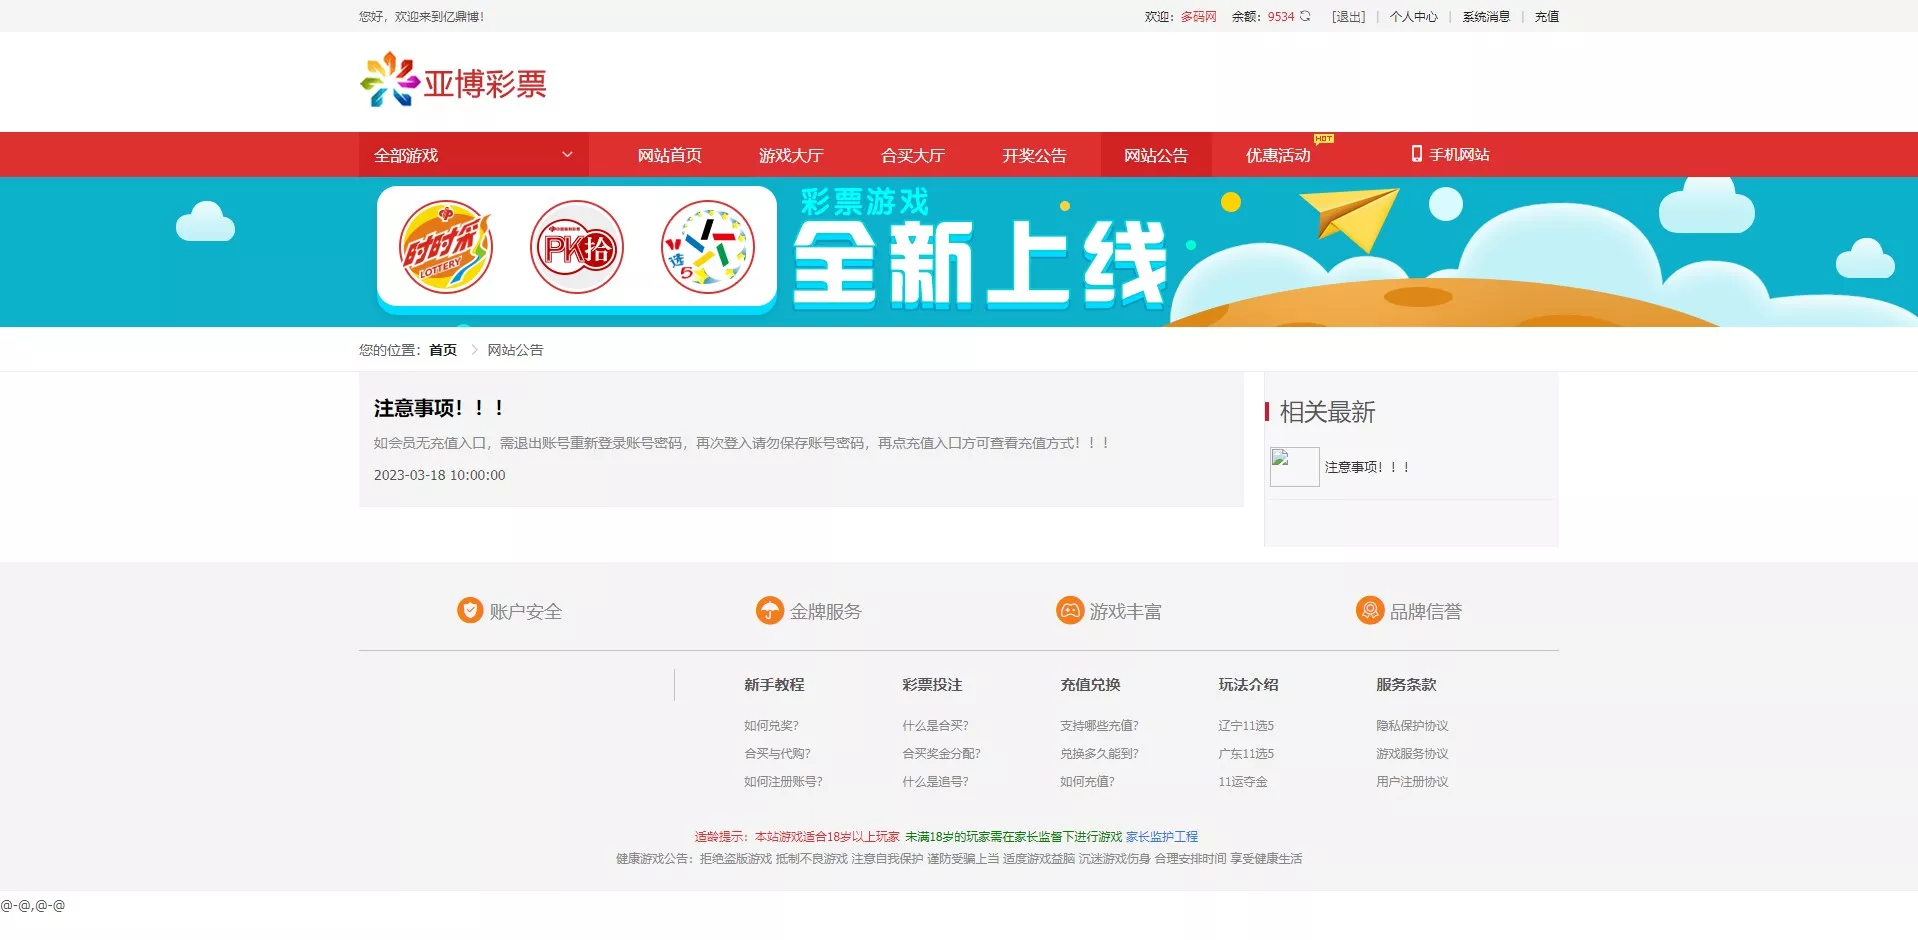Click 首页 in the breadcrumb

441,349
